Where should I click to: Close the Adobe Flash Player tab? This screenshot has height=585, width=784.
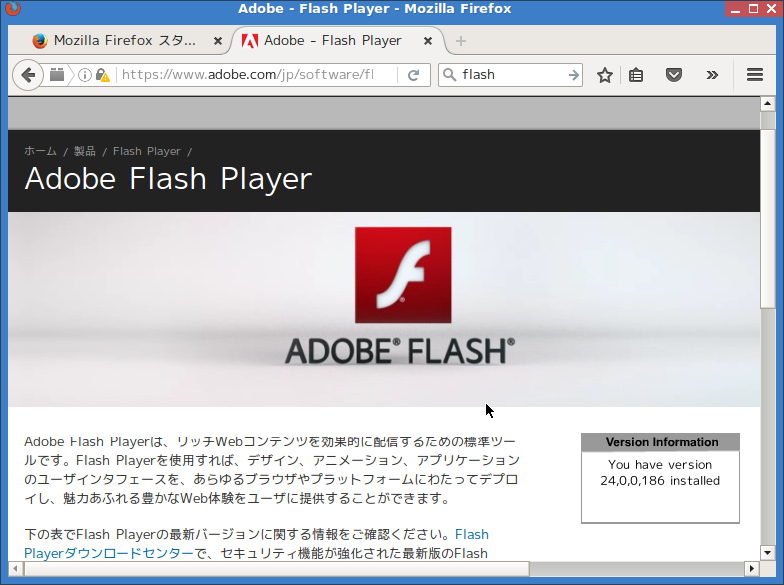point(428,41)
